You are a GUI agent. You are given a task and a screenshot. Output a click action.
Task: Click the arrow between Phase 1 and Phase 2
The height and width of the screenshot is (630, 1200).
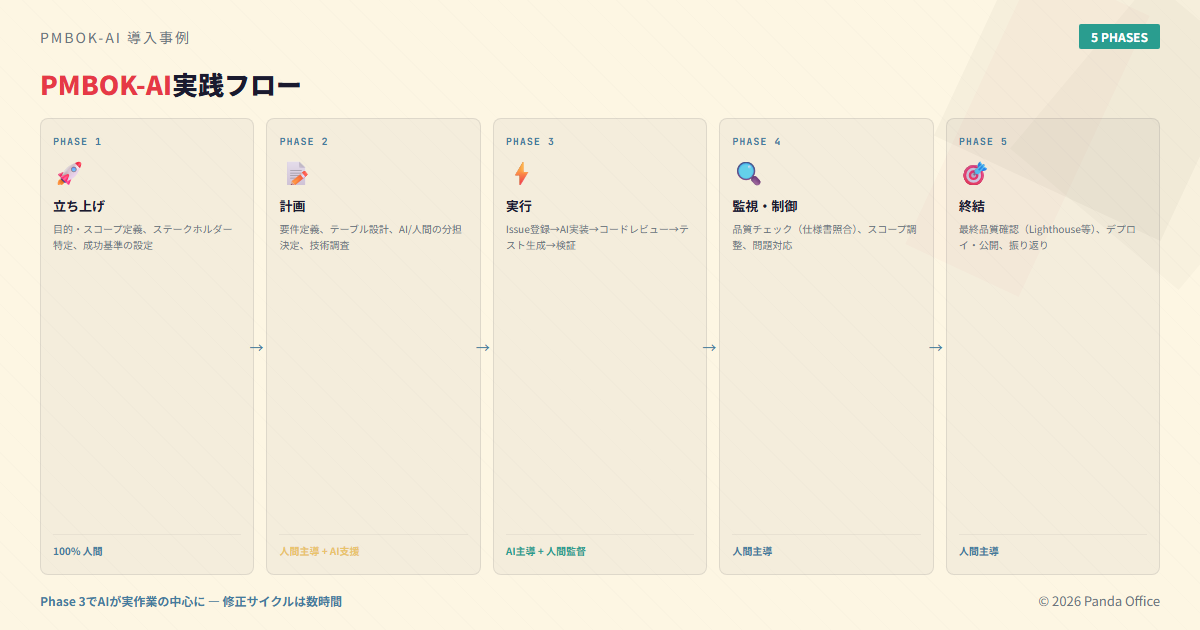point(257,347)
